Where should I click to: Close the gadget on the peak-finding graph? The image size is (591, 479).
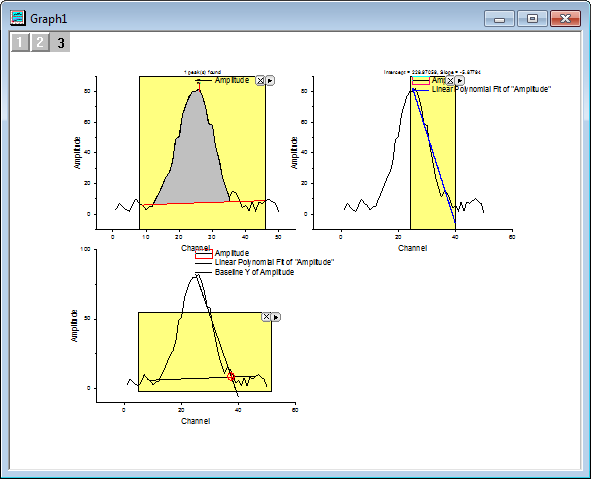[x=260, y=80]
